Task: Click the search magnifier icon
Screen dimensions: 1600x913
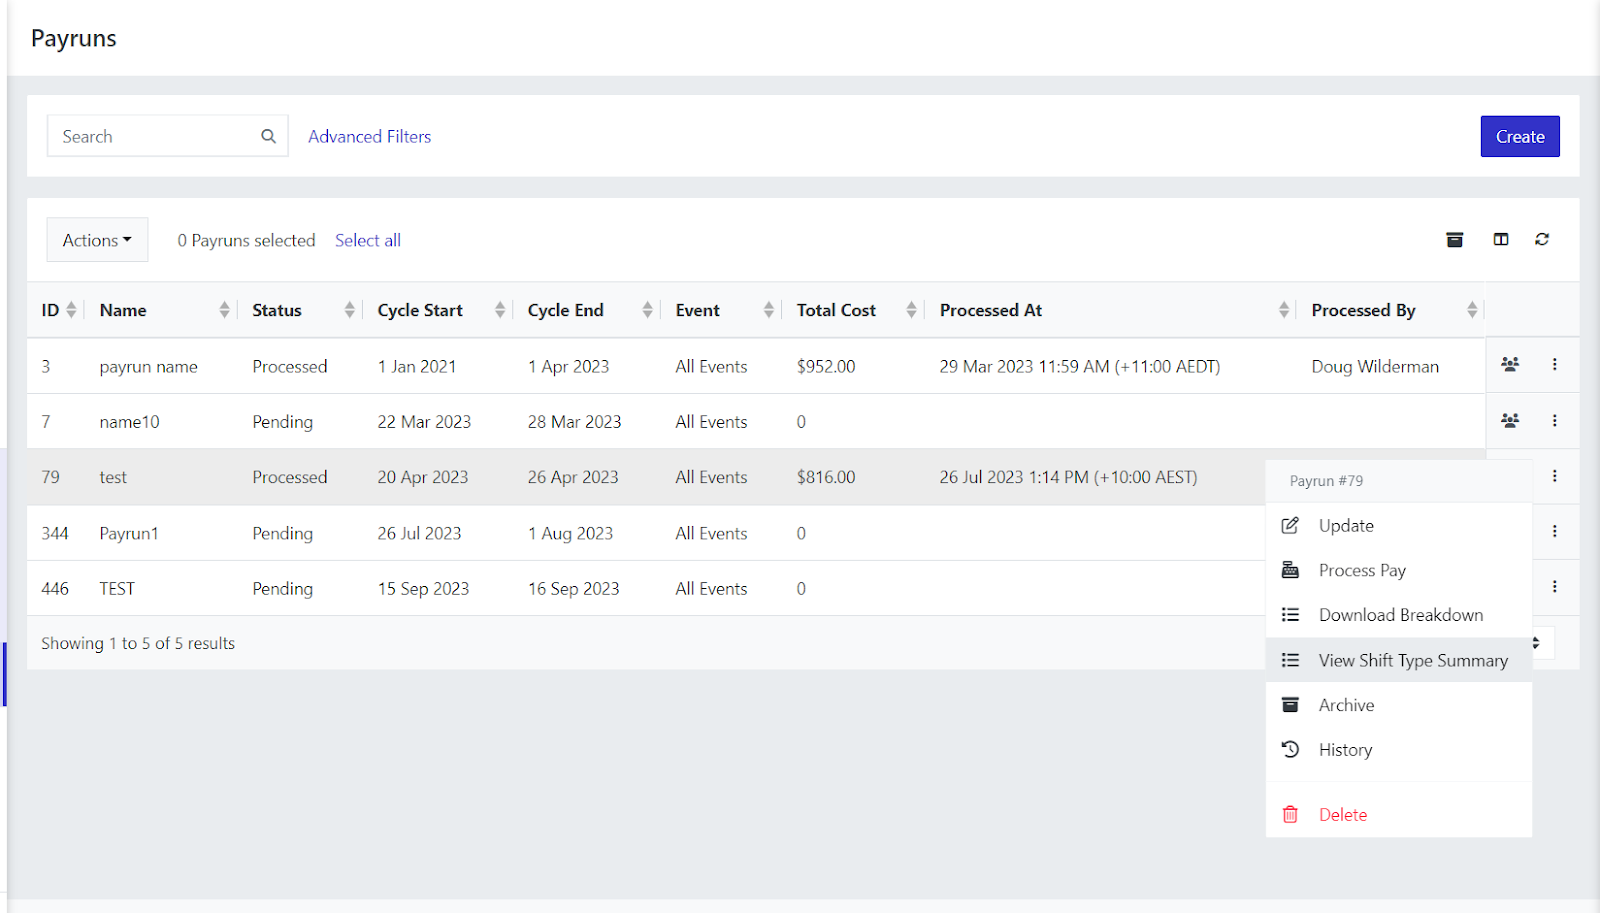Action: click(268, 137)
